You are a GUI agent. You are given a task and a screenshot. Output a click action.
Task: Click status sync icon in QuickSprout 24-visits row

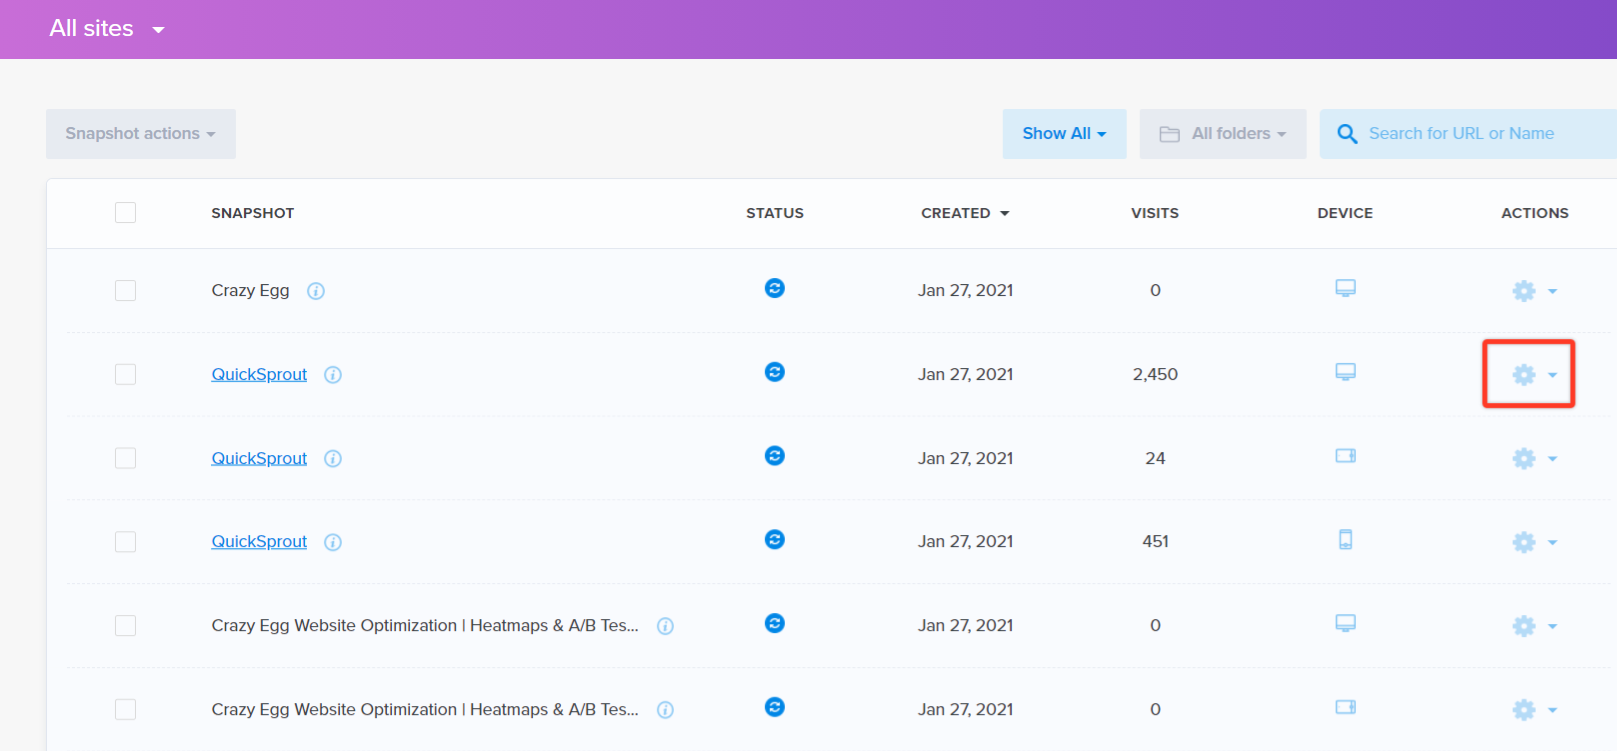click(x=775, y=456)
